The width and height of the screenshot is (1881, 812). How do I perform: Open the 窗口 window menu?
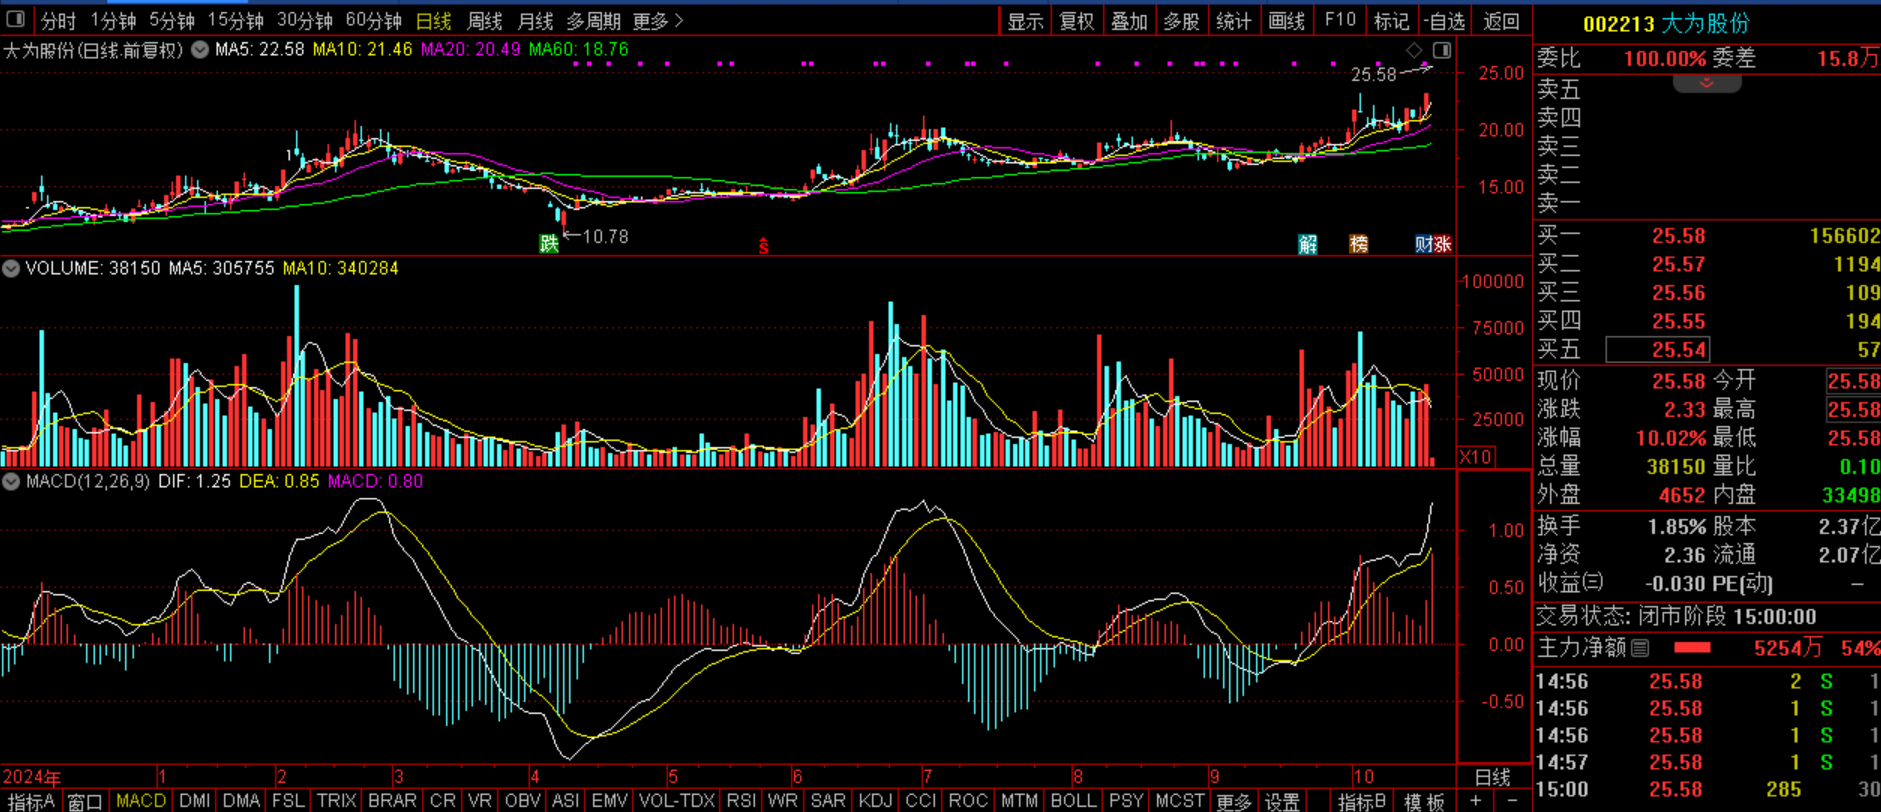pyautogui.click(x=85, y=801)
